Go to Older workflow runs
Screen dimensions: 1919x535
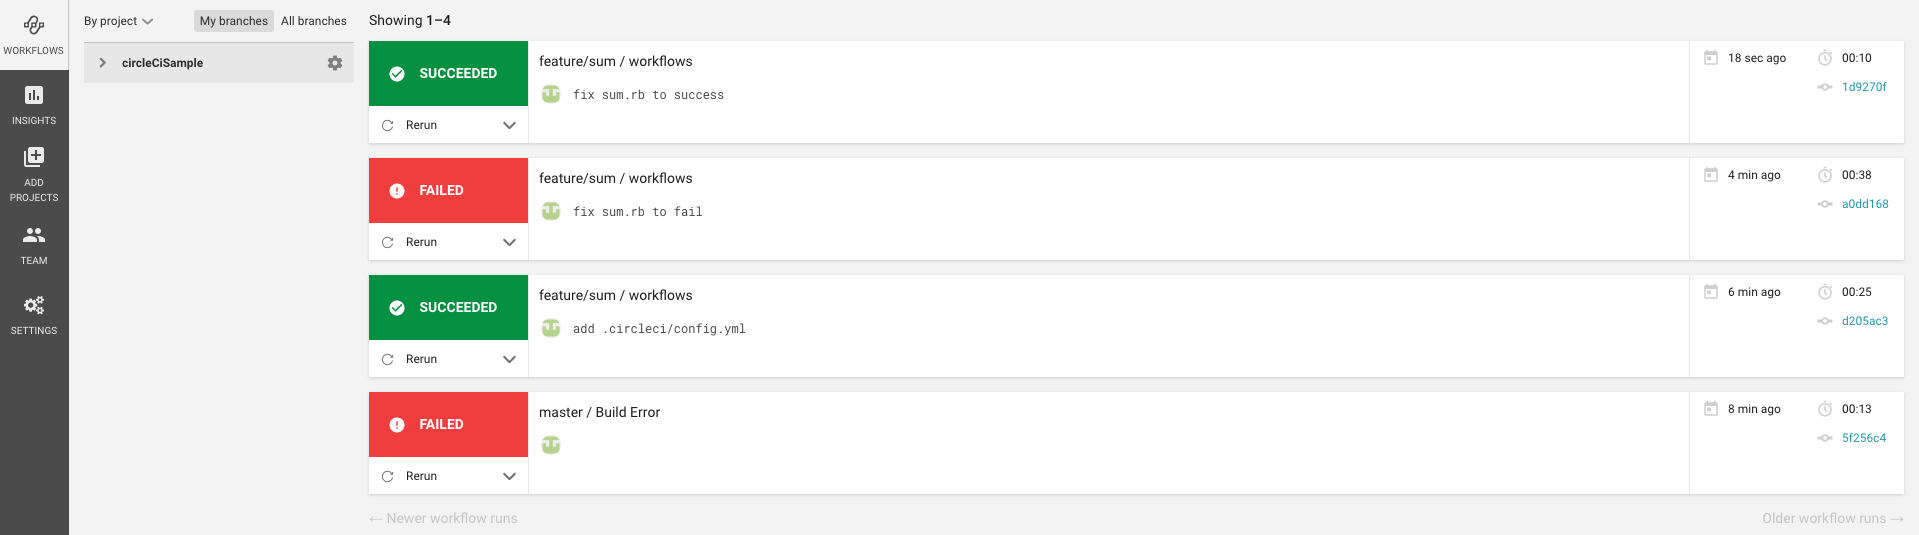1833,518
